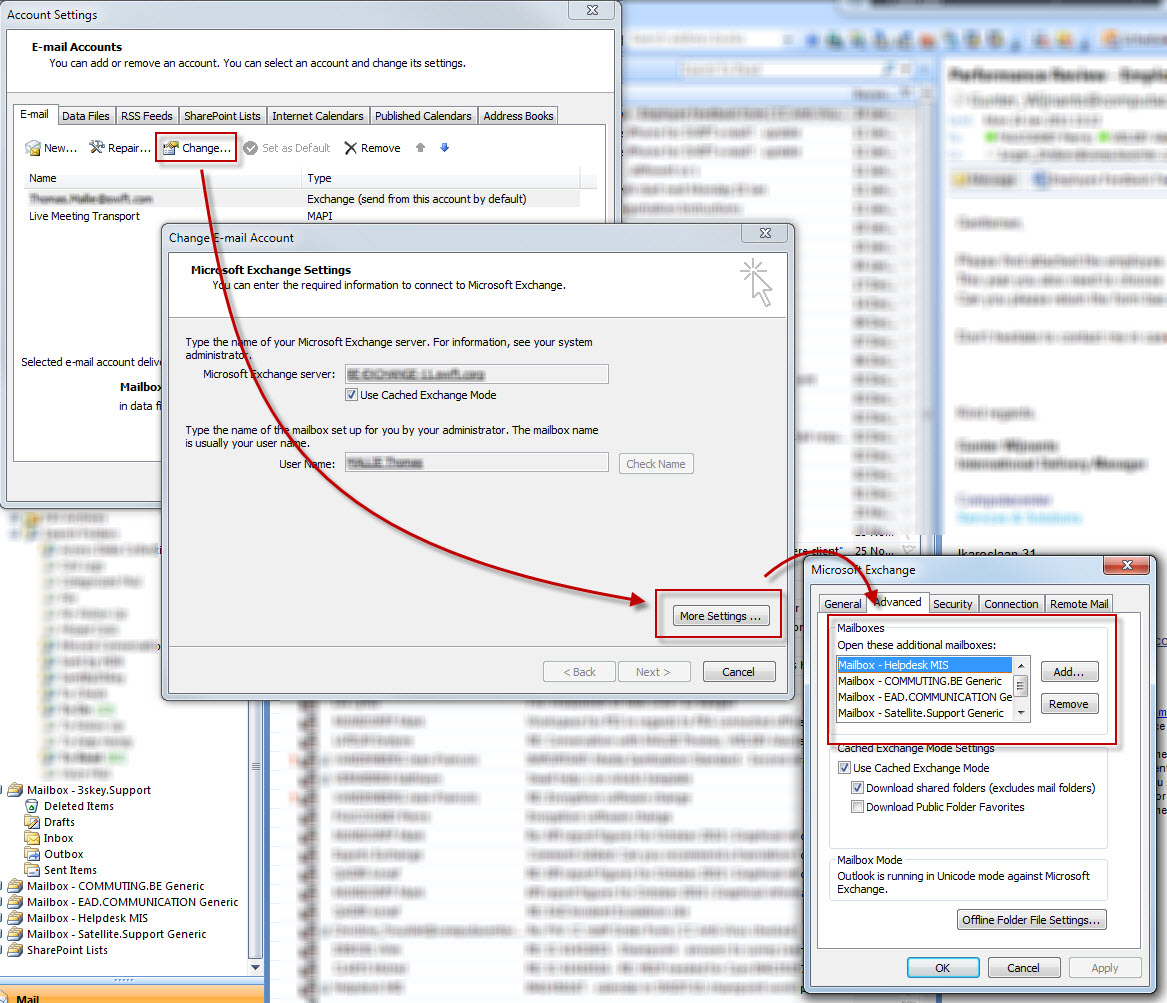Screen dimensions: 1167x1003
Task: Remove the selected account with X icon
Action: 372,148
